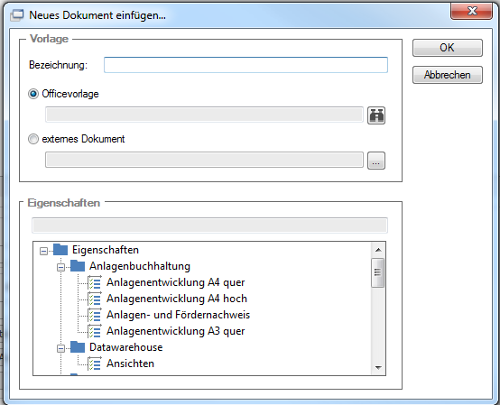Viewport: 500px width, 405px height.
Task: Select the Officevorlage radio button
Action: 33,94
